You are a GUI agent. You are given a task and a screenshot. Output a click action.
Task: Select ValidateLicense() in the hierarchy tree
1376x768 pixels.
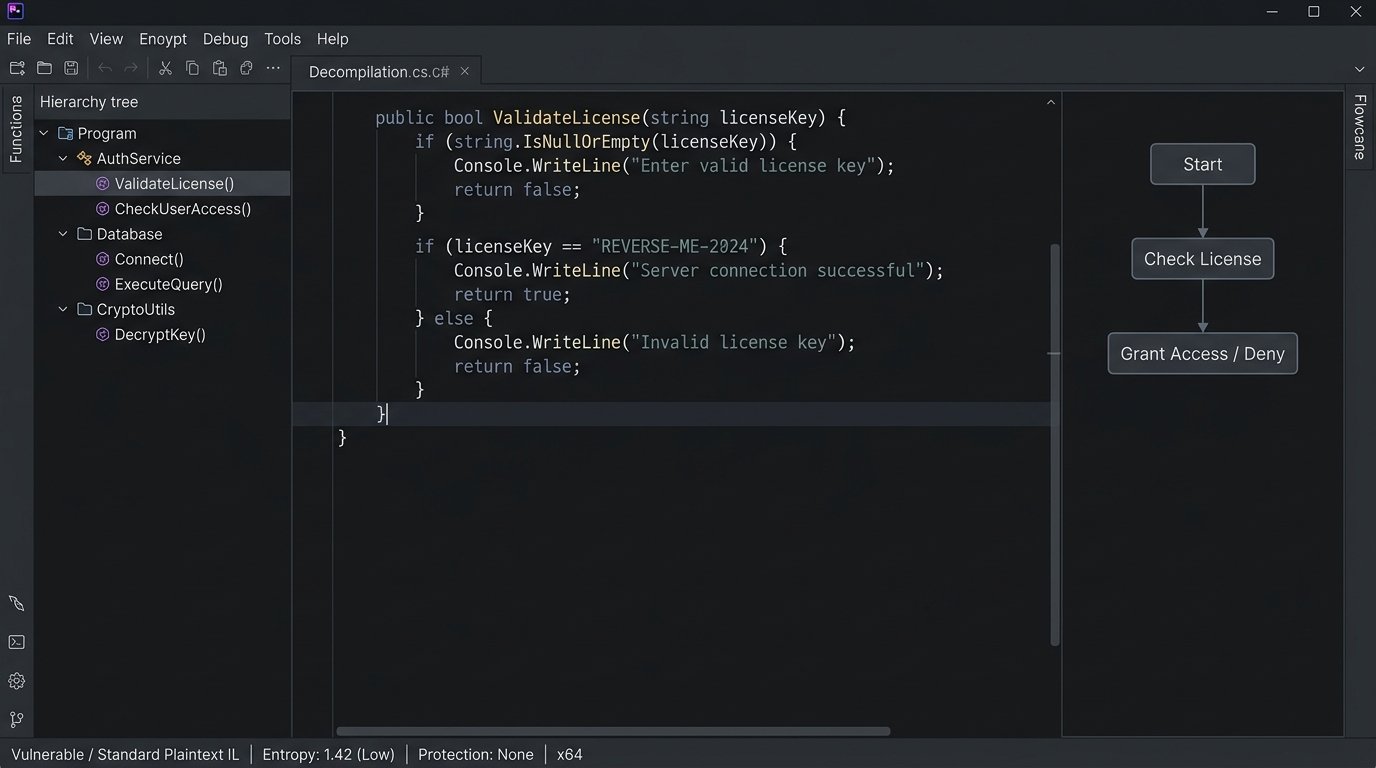click(x=163, y=184)
